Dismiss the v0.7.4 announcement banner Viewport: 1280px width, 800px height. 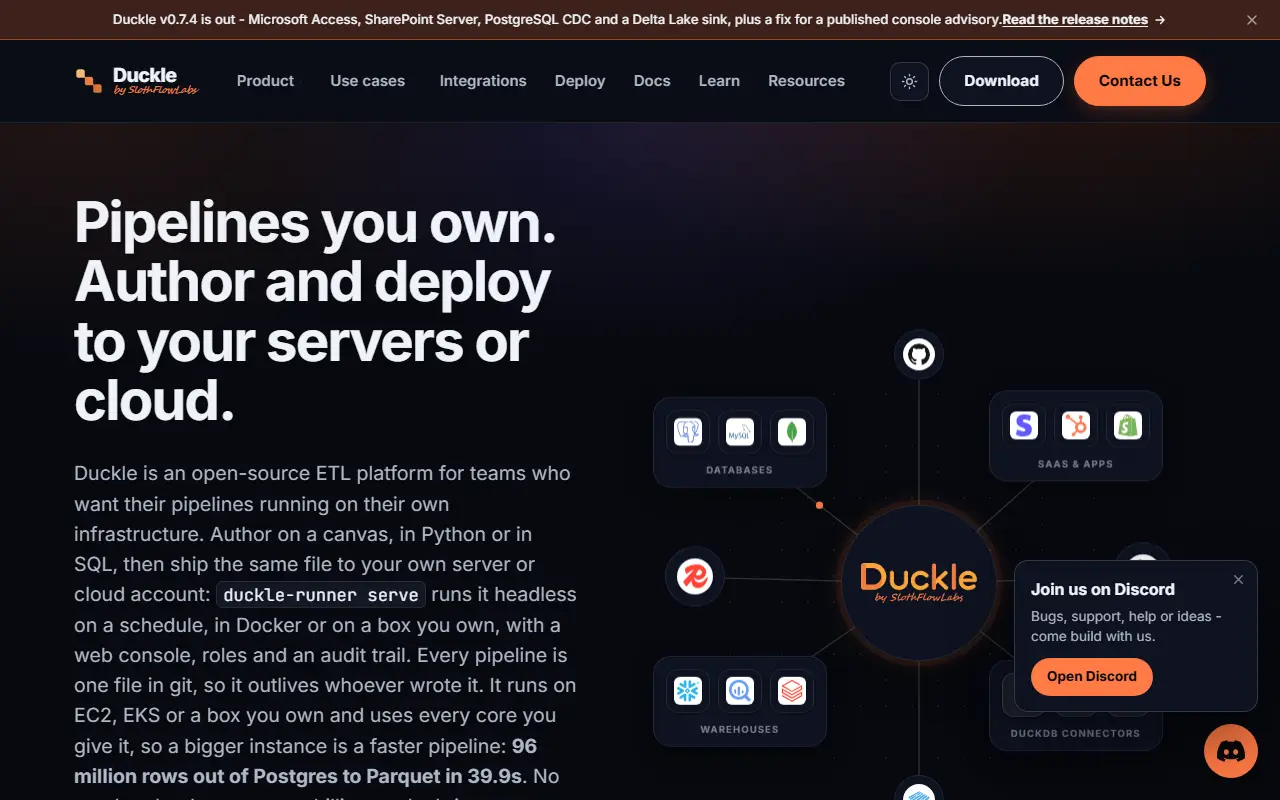point(1252,19)
